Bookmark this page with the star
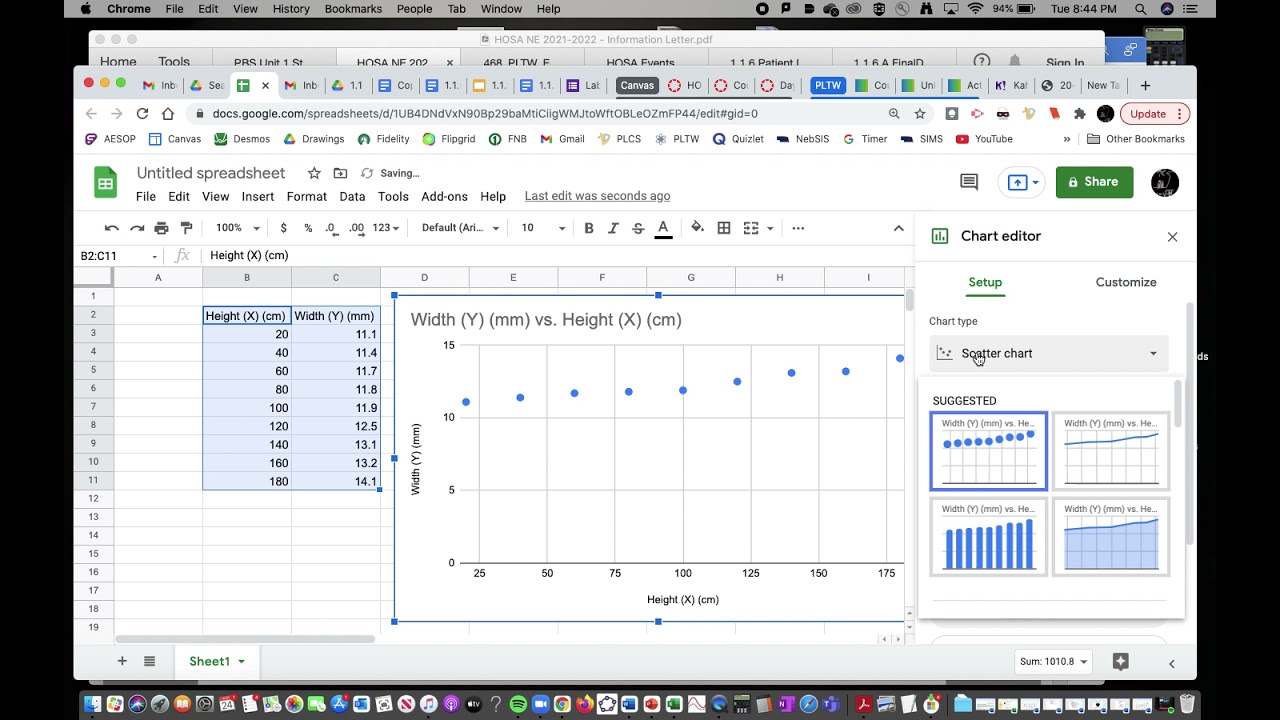 (x=920, y=114)
